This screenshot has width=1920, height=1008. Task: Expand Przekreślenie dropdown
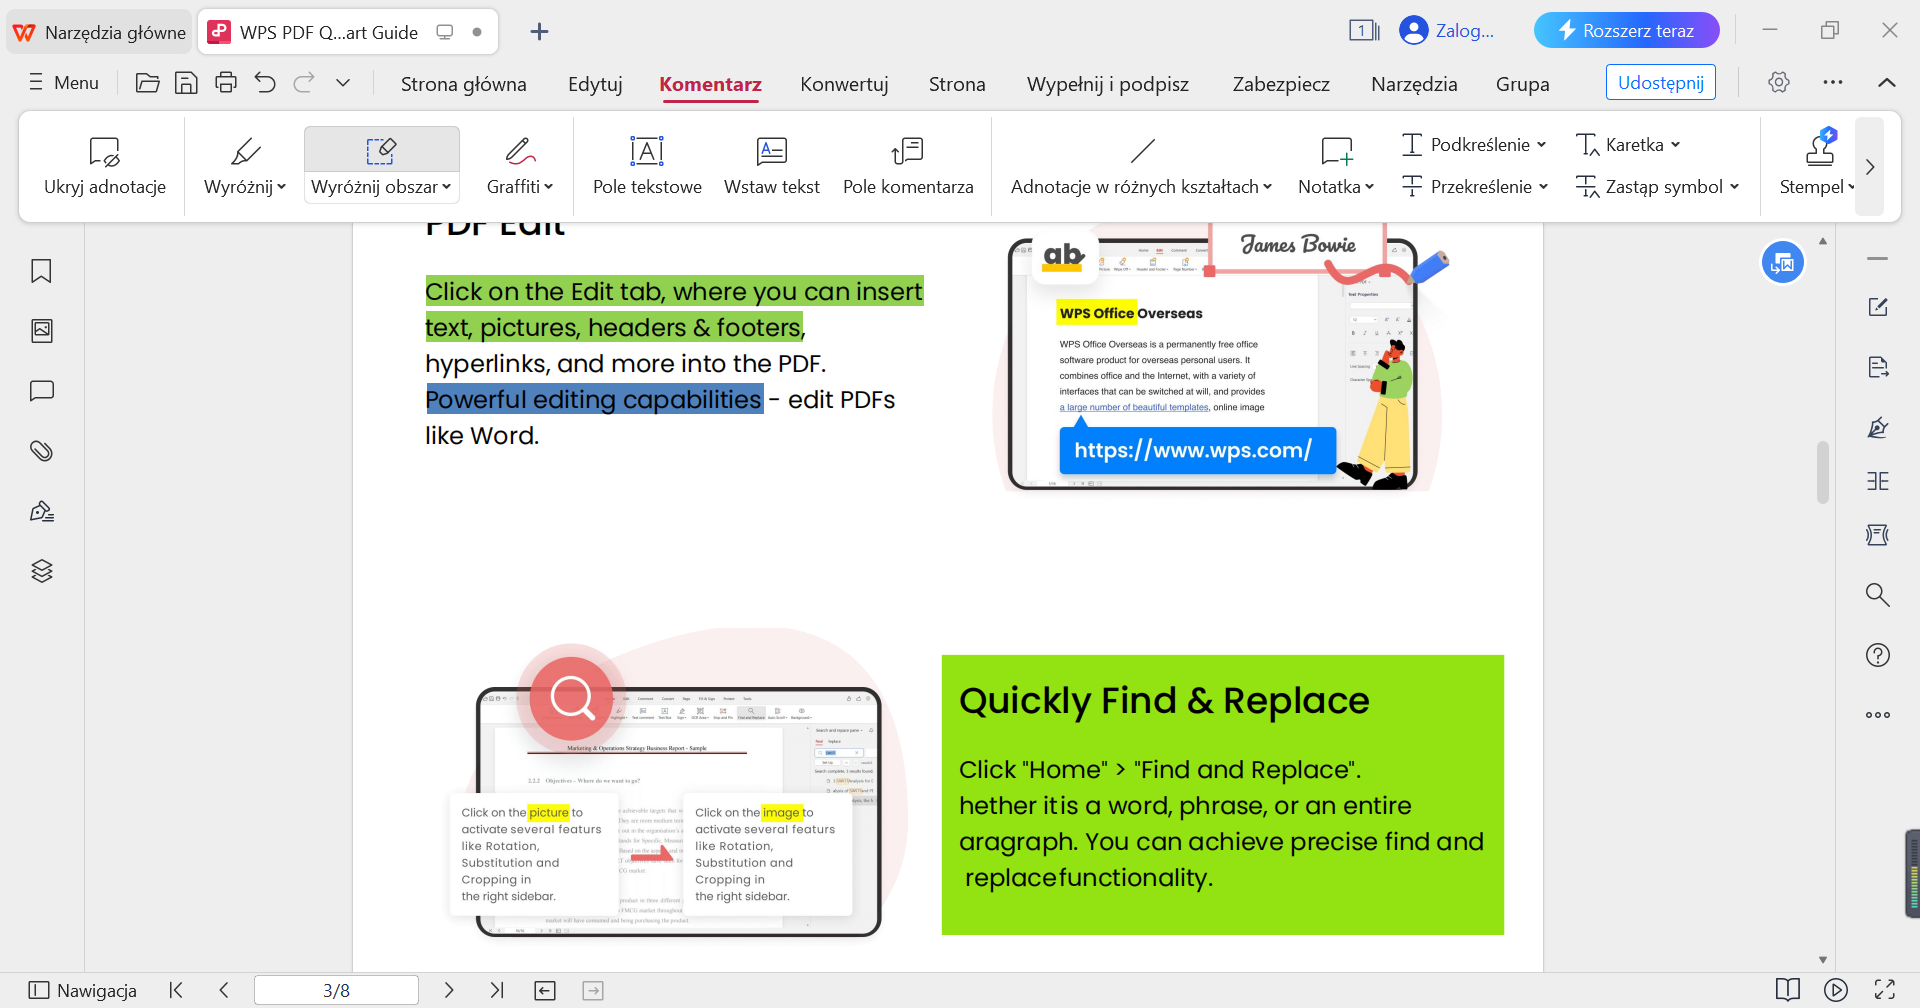point(1543,187)
